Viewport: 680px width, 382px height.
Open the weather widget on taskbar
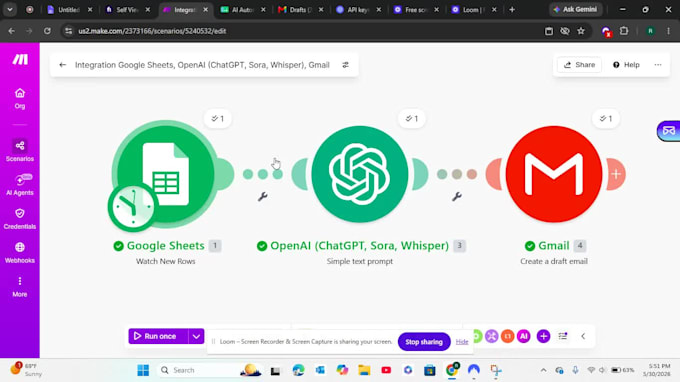26,370
